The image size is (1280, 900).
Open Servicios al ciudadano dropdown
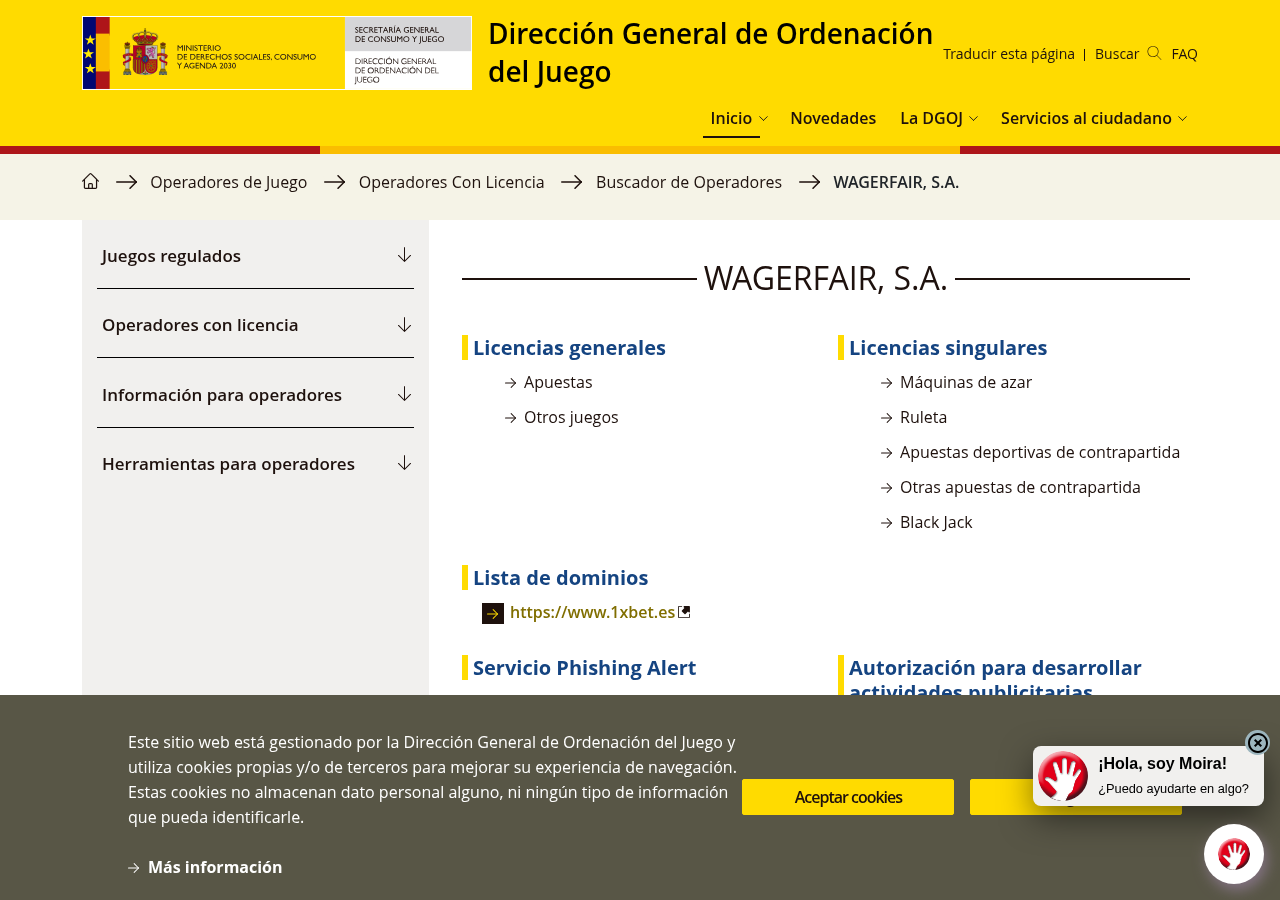pyautogui.click(x=1094, y=118)
